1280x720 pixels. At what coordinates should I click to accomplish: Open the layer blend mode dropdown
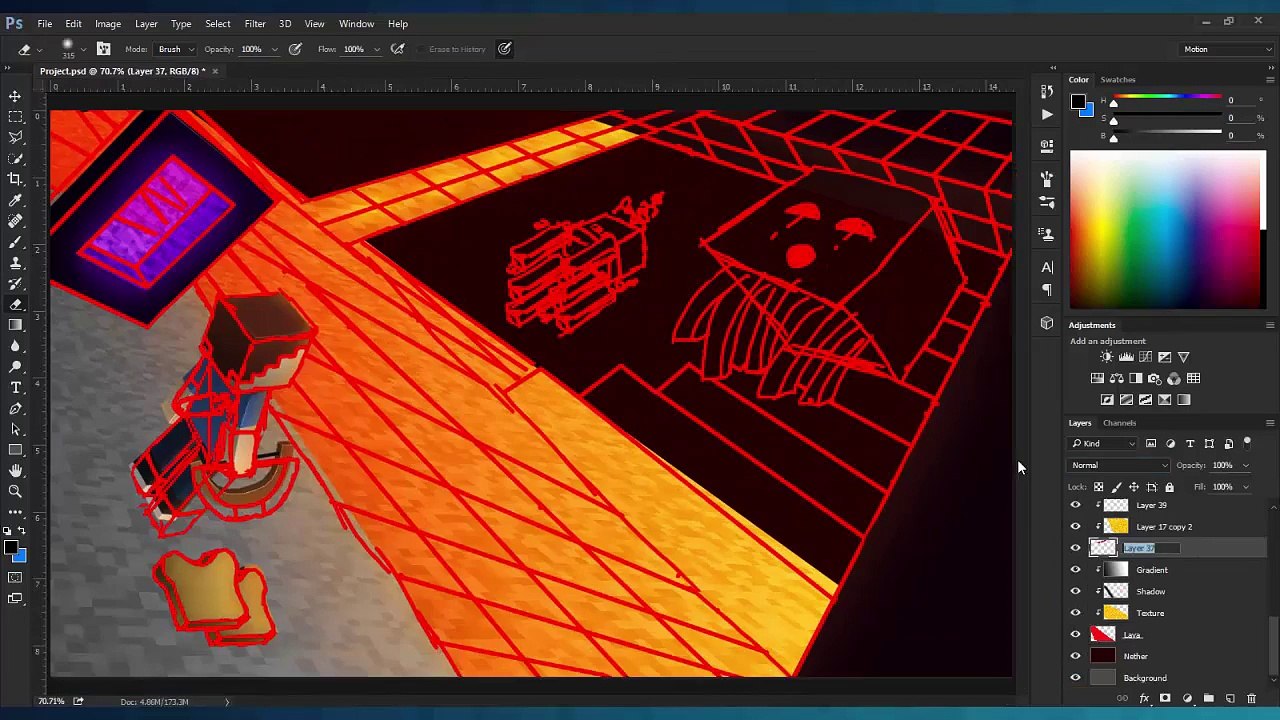[x=1119, y=465]
